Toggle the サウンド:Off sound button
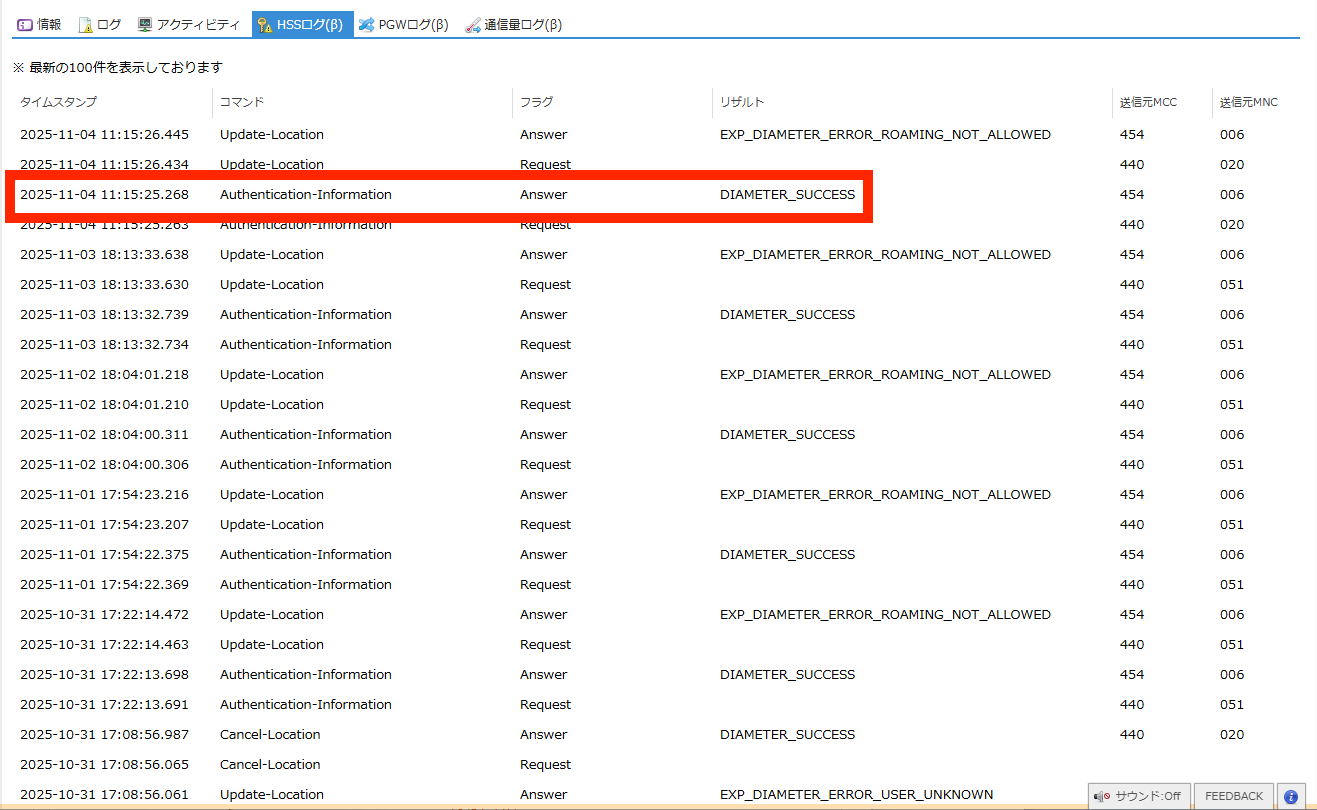Image resolution: width=1317 pixels, height=810 pixels. (x=1138, y=796)
